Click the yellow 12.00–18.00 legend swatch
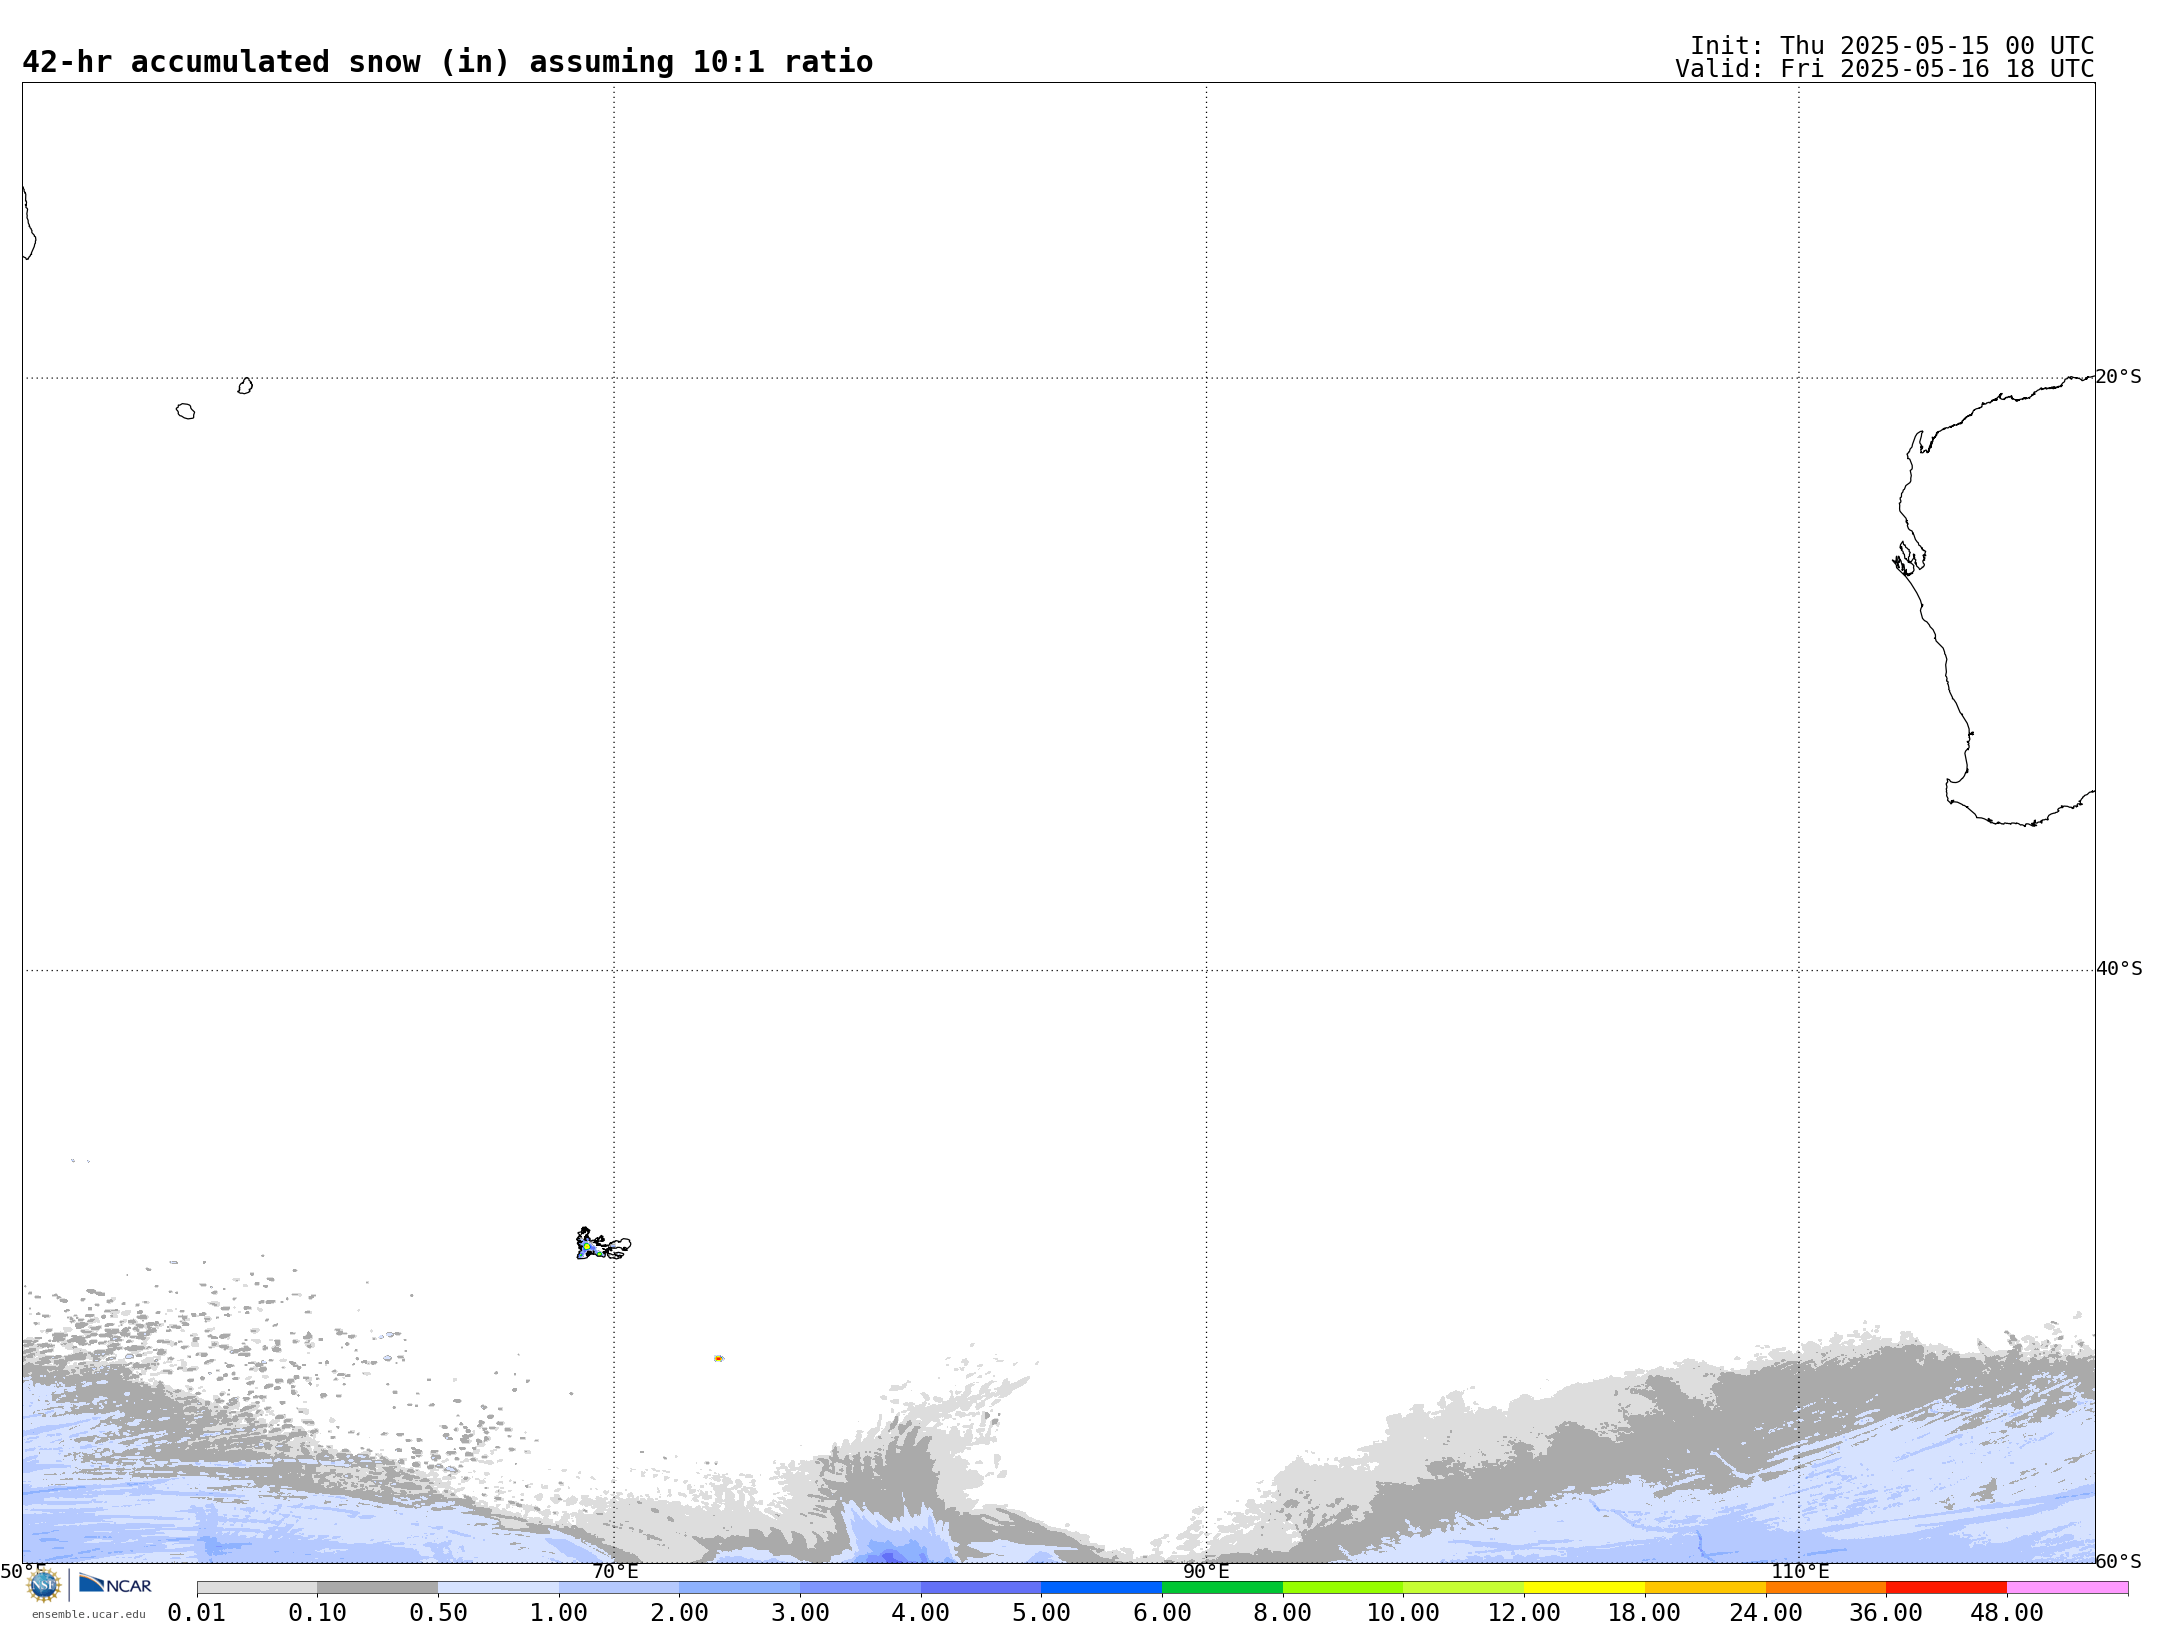 click(x=1584, y=1588)
